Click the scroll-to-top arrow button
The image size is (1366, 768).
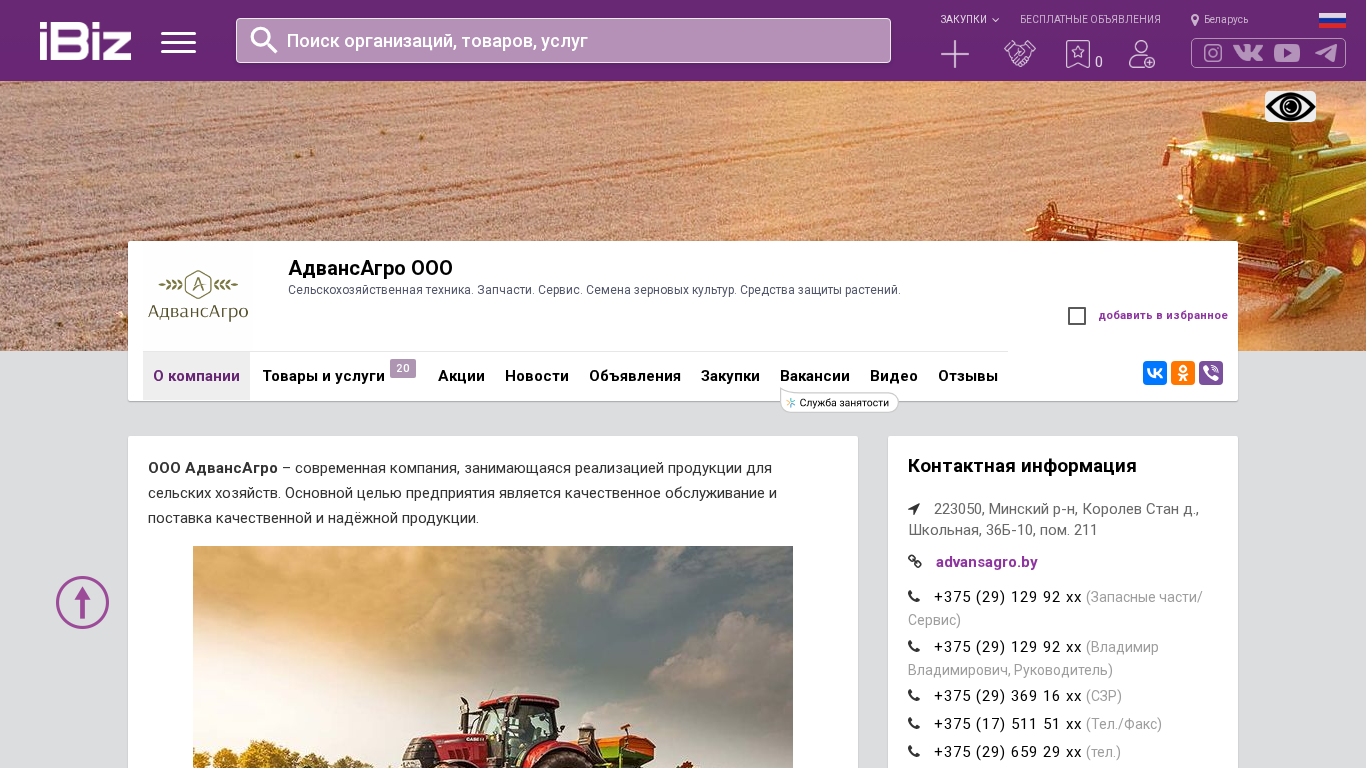[x=82, y=602]
